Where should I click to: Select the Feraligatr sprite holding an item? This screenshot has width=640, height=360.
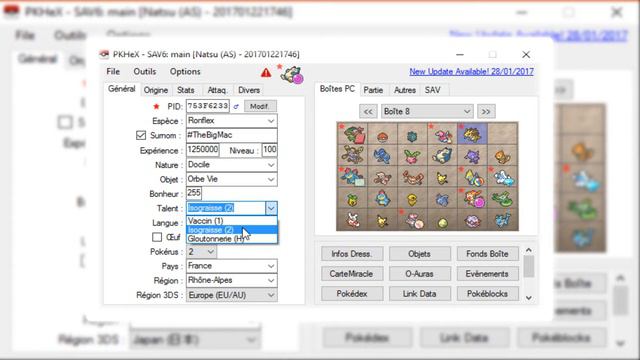(352, 177)
